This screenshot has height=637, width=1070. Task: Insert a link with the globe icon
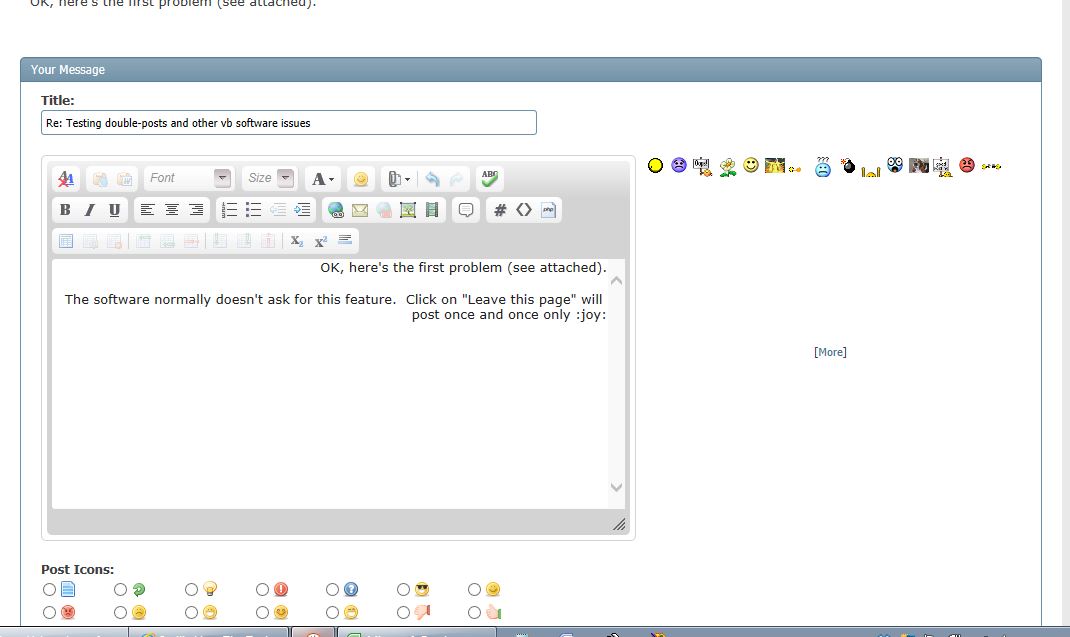click(335, 210)
